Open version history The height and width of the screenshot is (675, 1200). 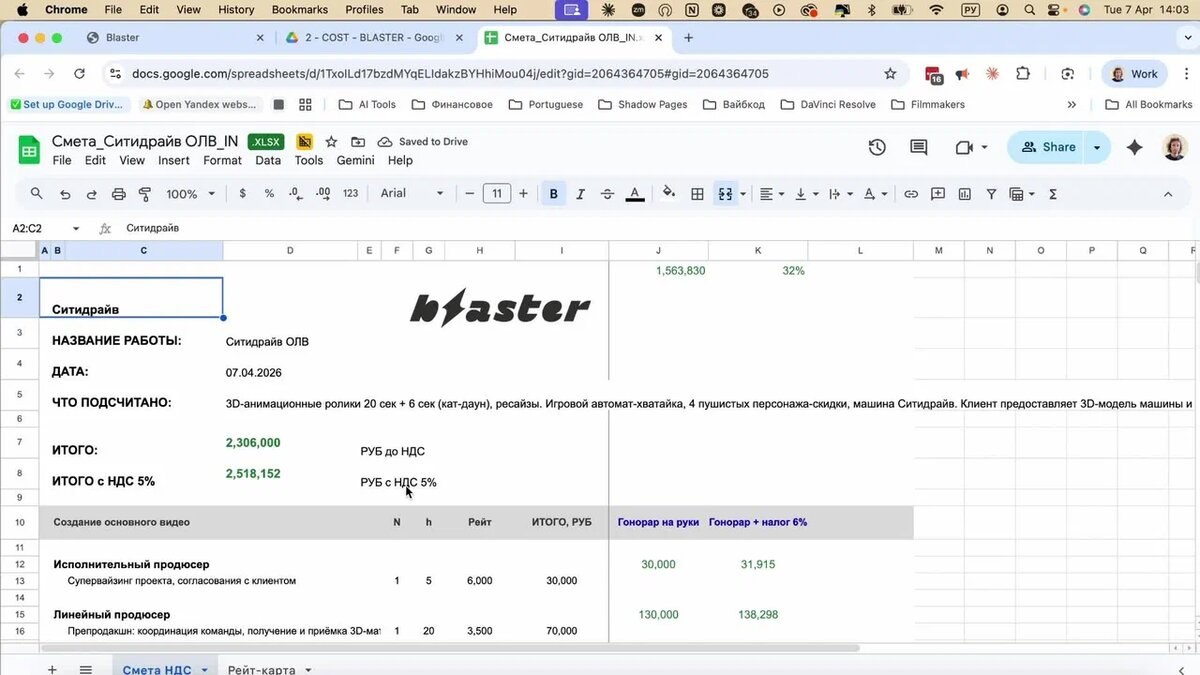pos(877,147)
